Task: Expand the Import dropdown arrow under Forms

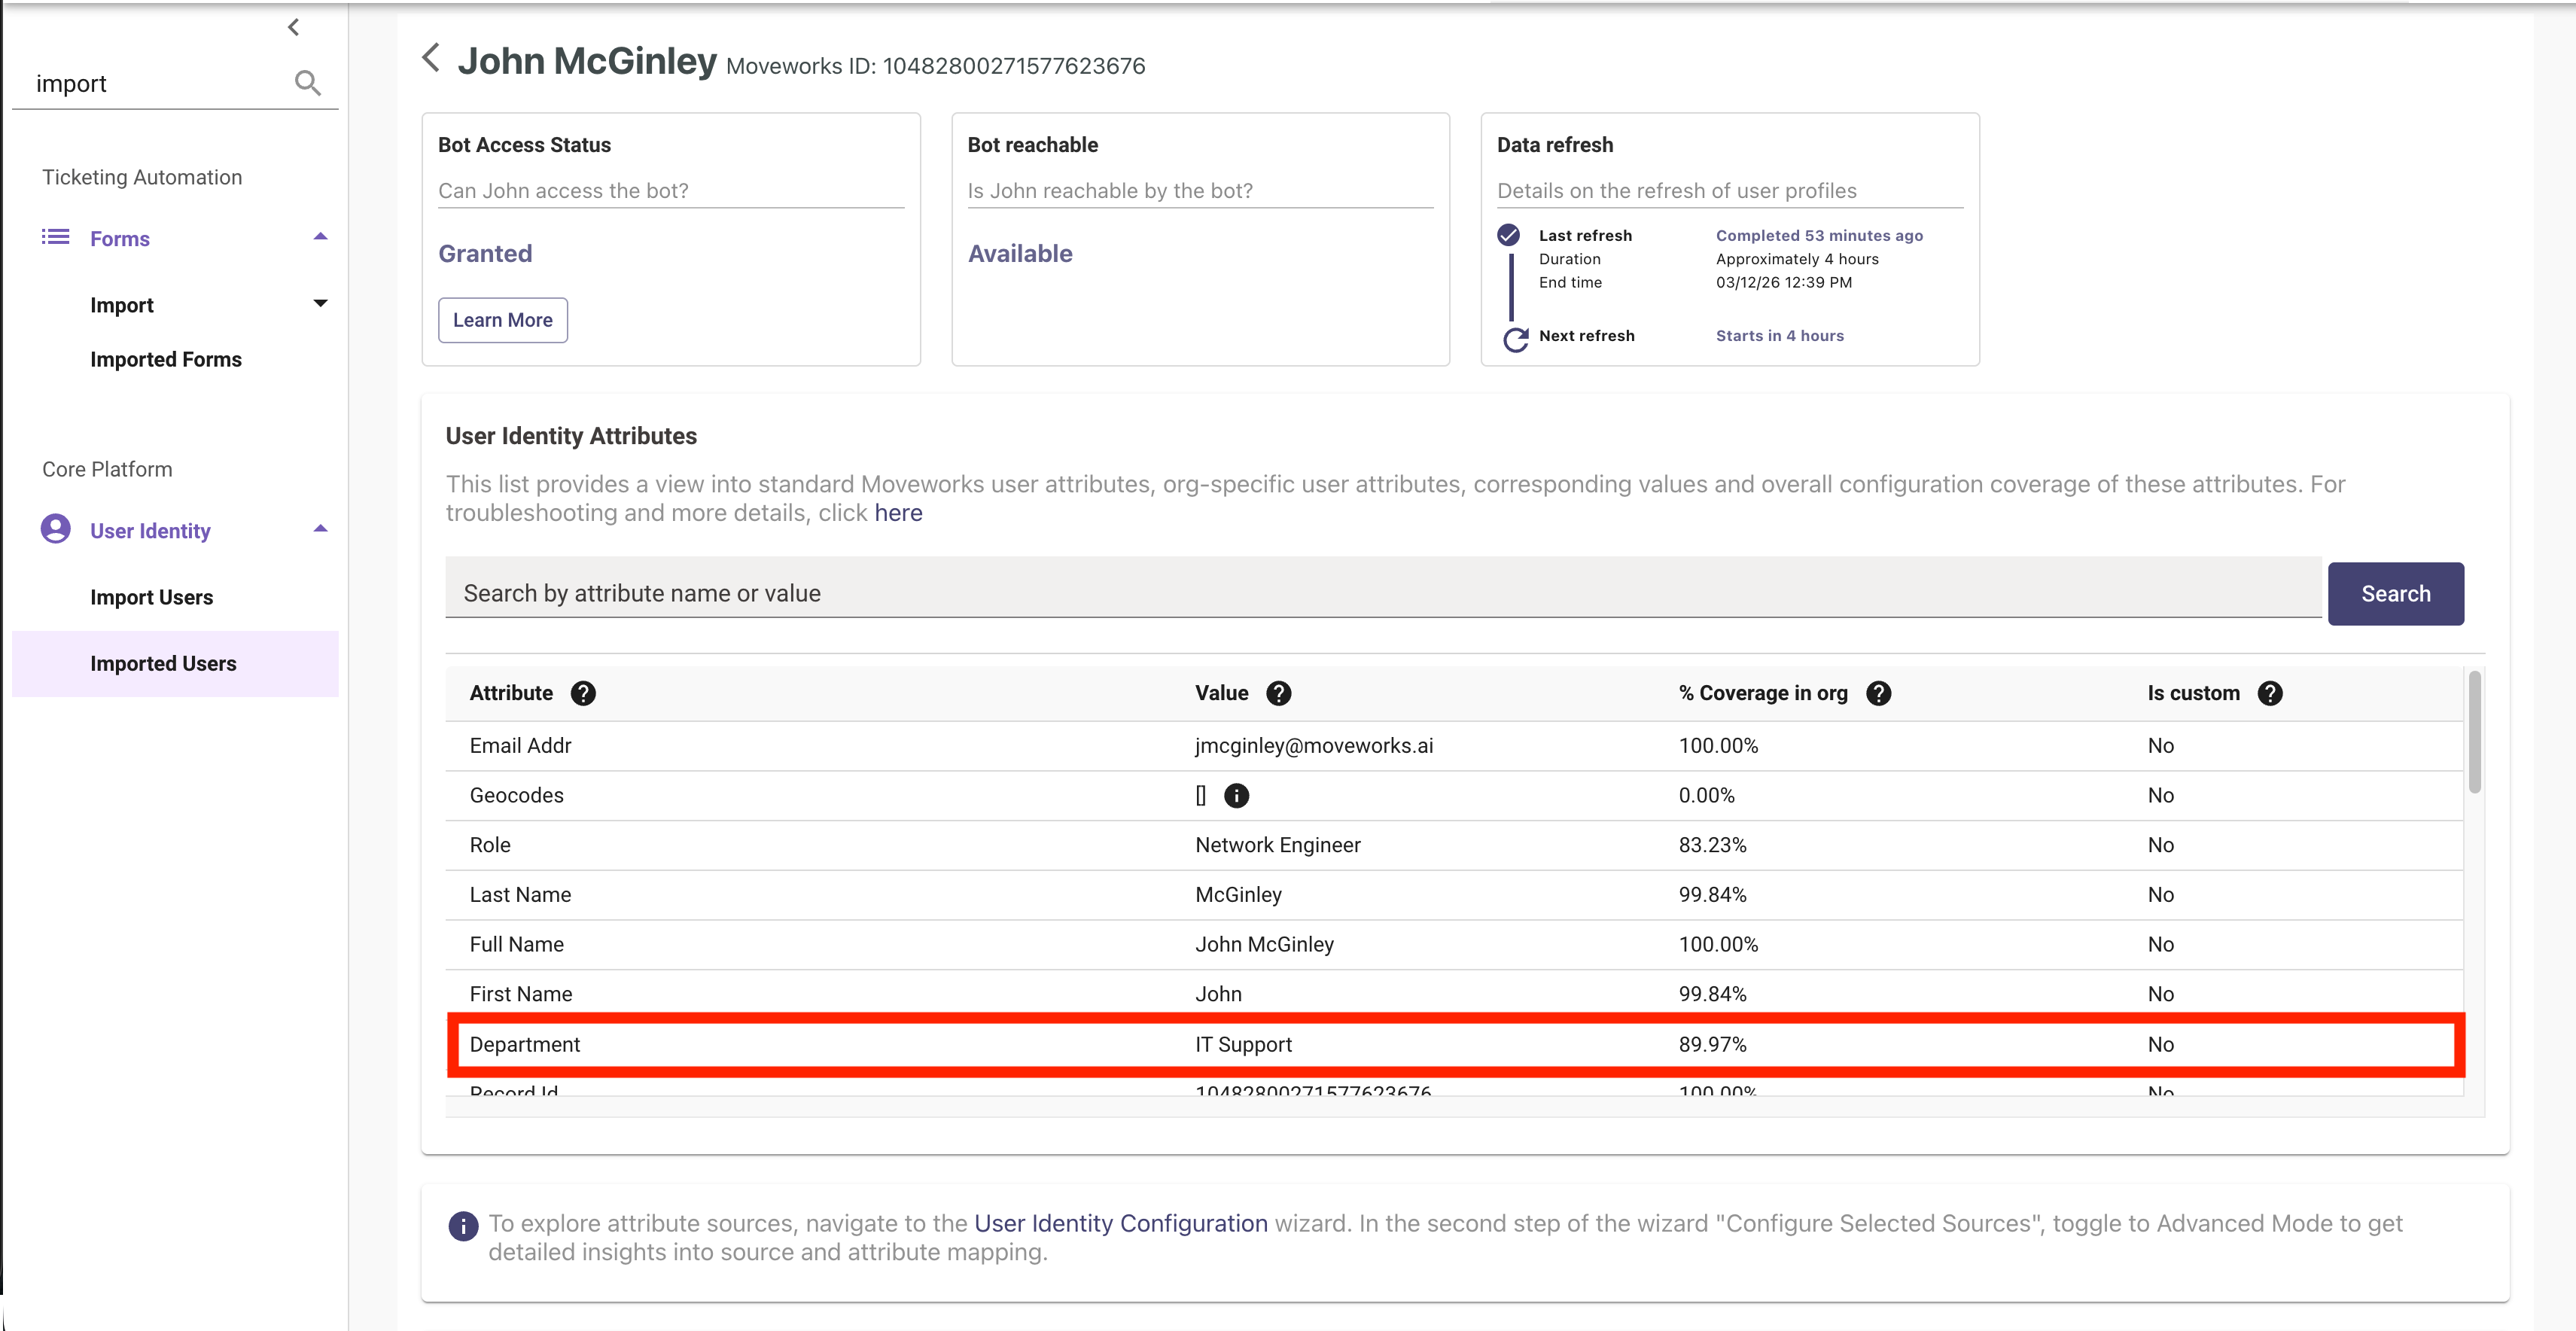Action: [320, 303]
